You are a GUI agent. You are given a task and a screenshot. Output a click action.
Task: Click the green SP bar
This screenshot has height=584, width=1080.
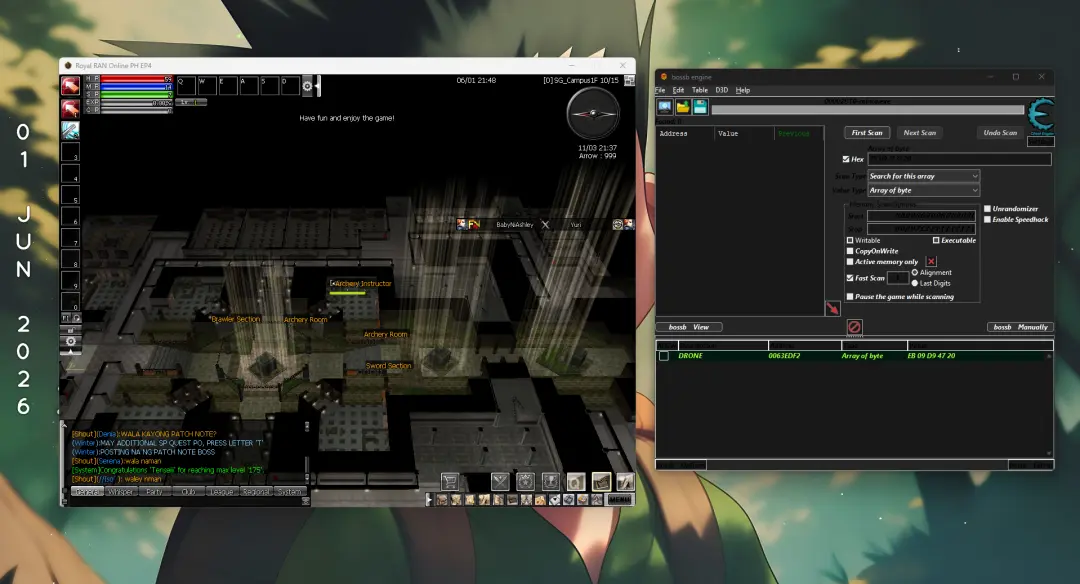pyautogui.click(x=137, y=94)
